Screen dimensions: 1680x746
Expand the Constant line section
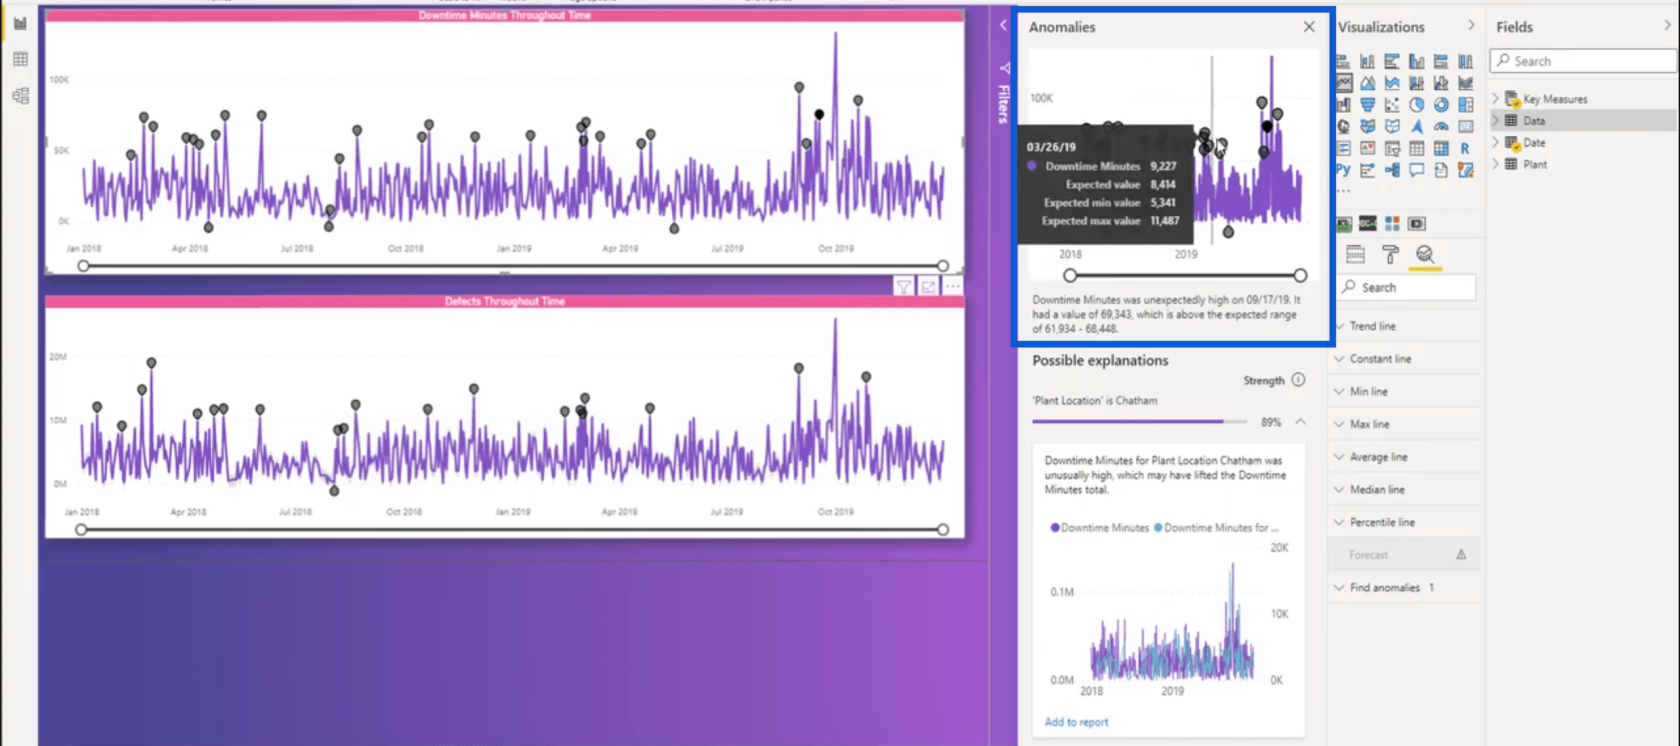[1405, 359]
